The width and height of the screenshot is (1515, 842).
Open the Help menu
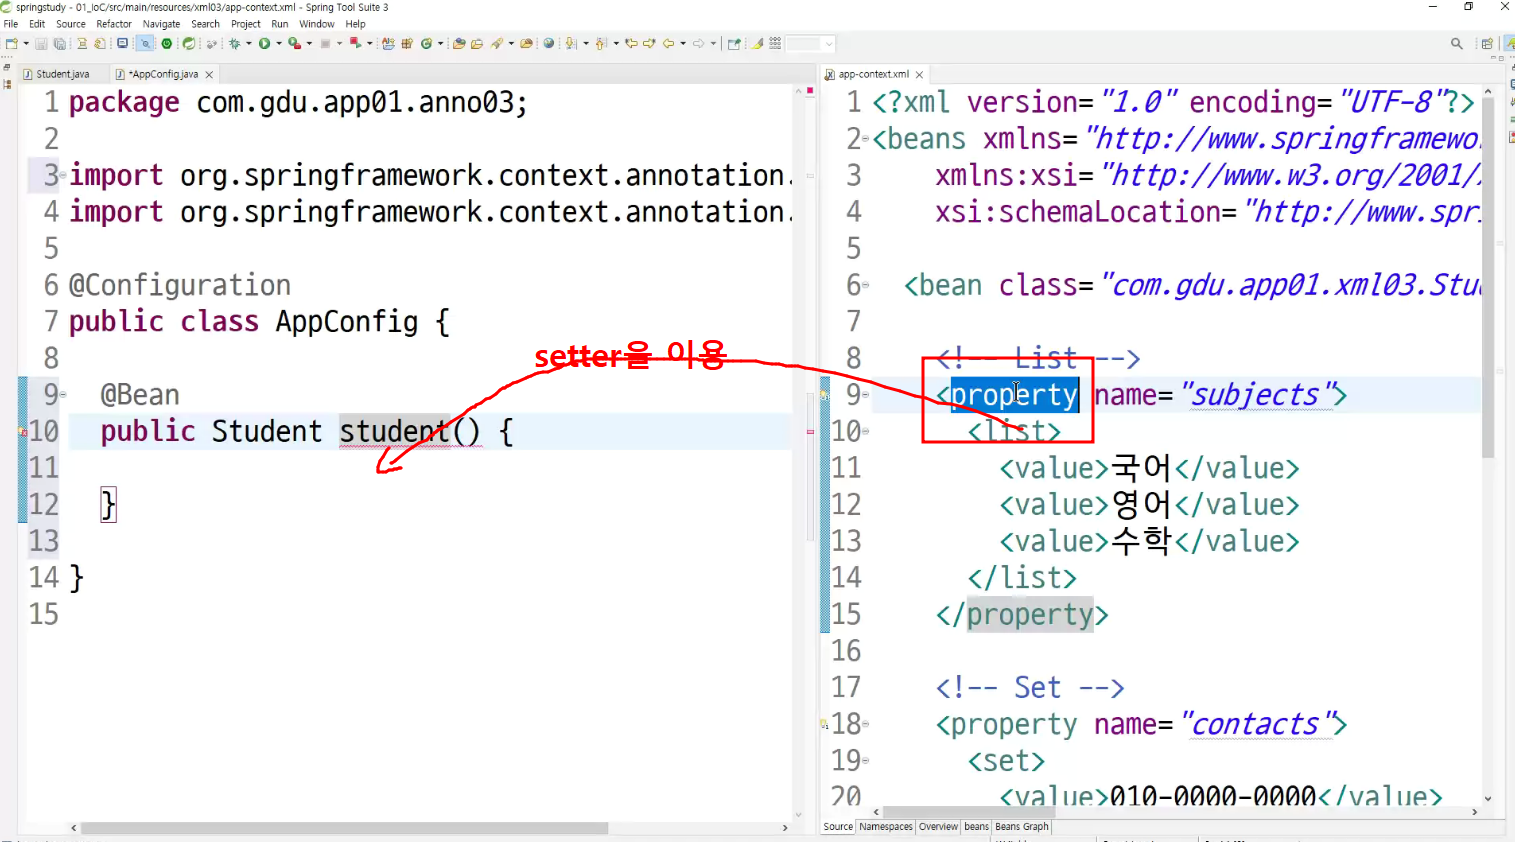(355, 24)
